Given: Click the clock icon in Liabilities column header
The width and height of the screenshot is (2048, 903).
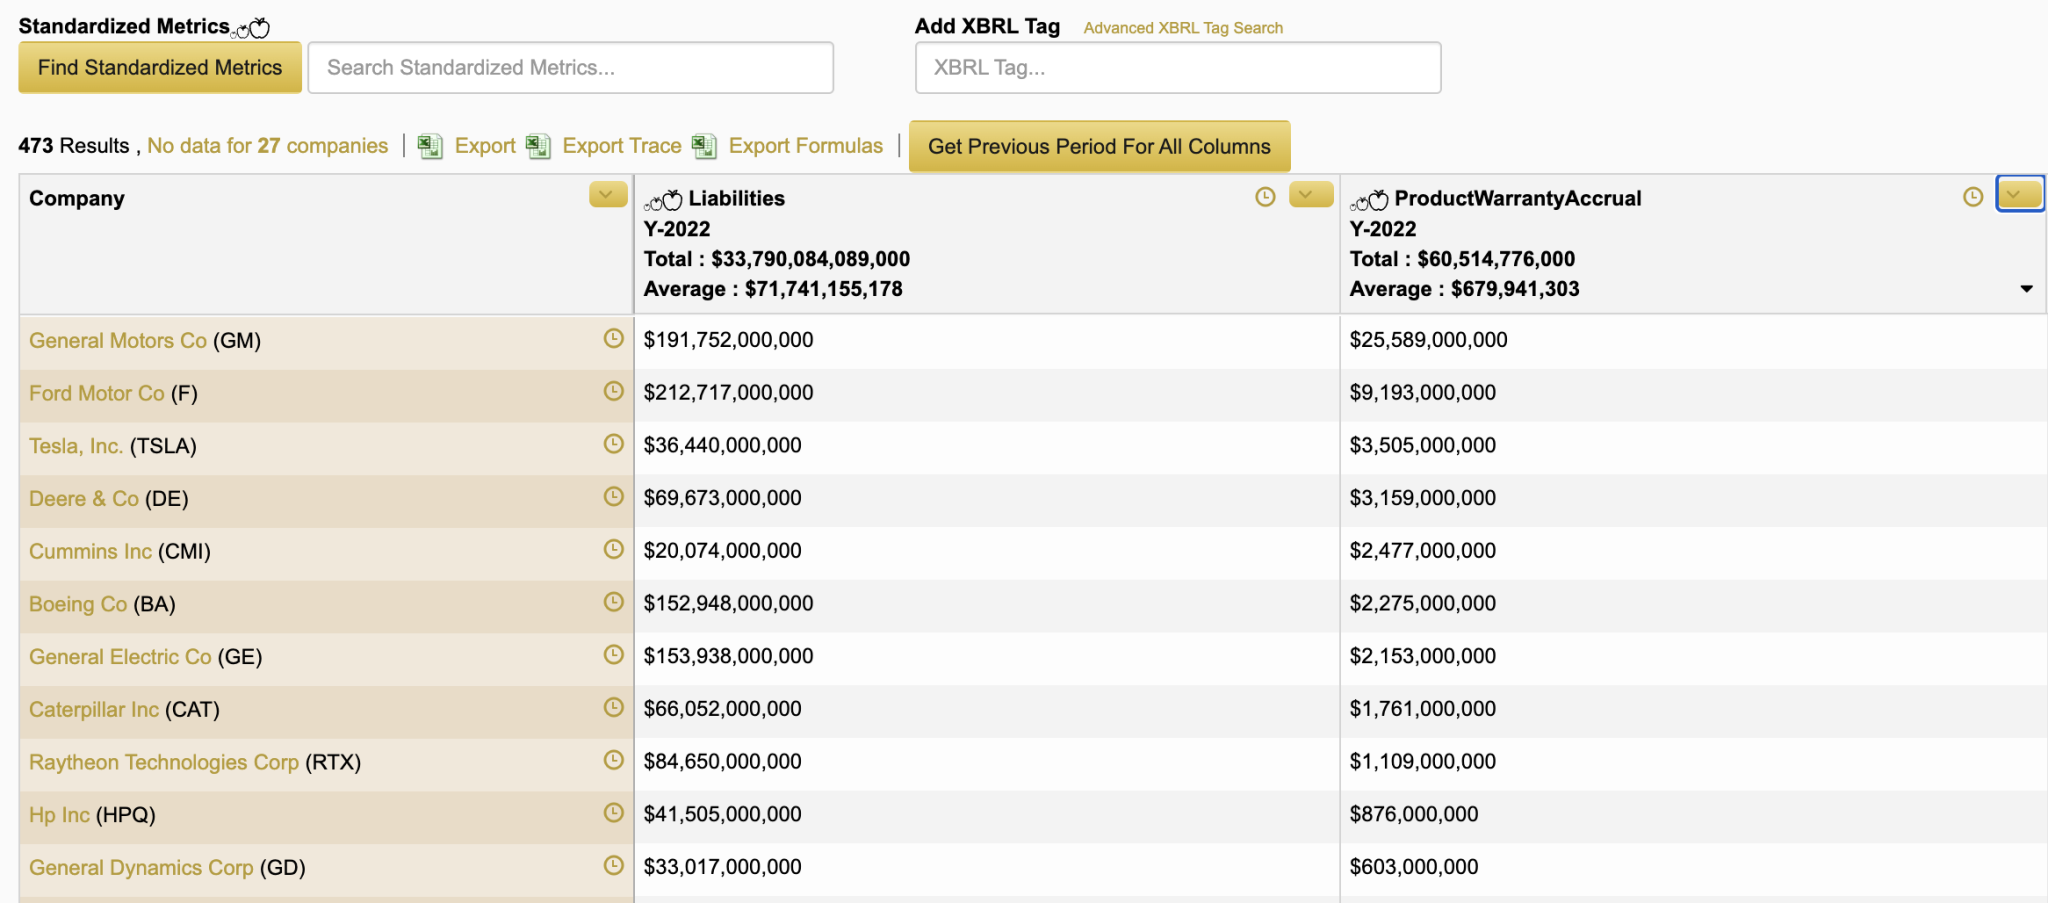Looking at the screenshot, I should (x=1265, y=197).
